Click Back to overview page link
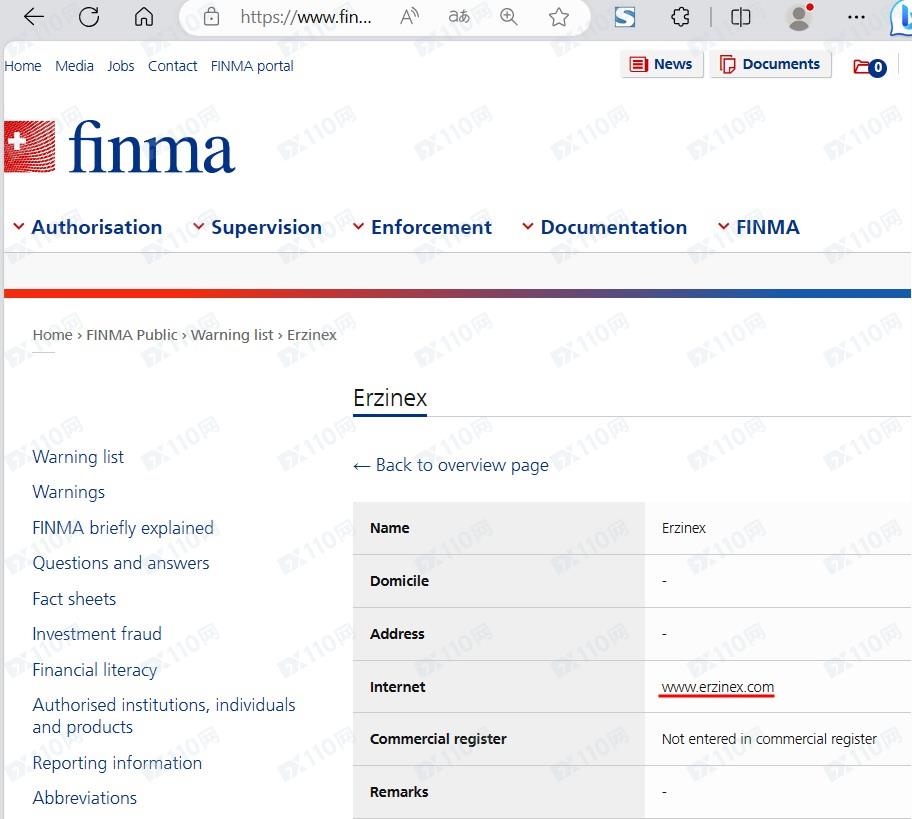 (451, 465)
